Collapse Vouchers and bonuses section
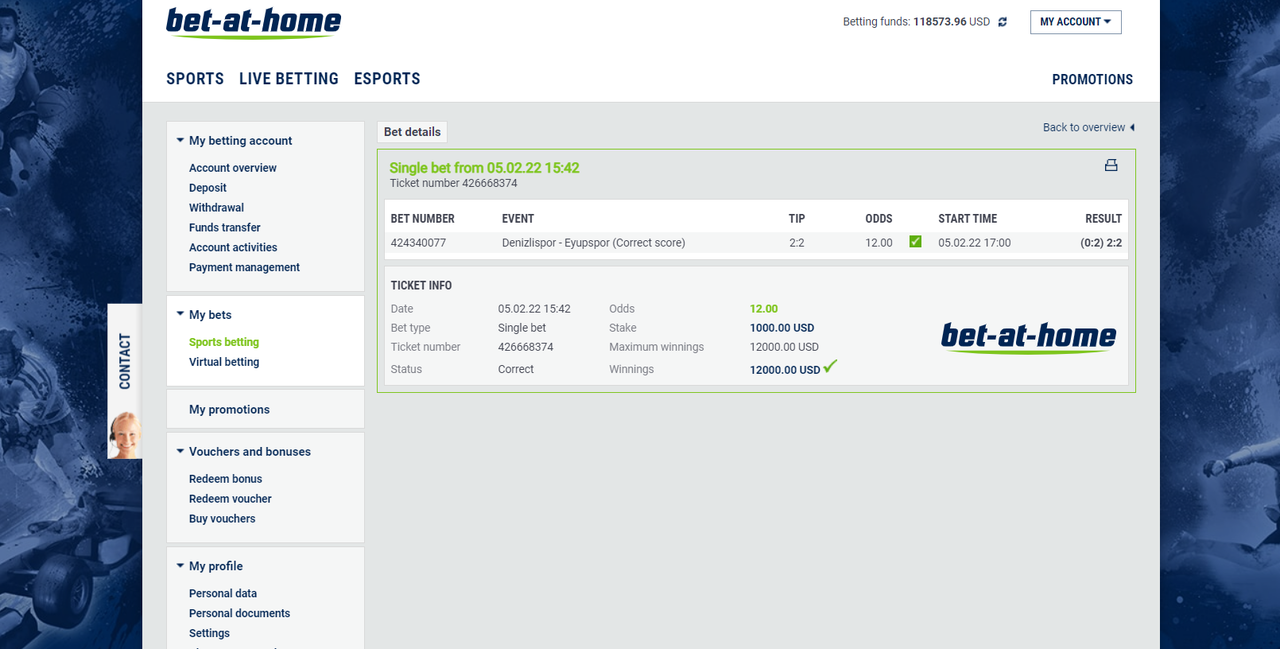 pos(180,452)
